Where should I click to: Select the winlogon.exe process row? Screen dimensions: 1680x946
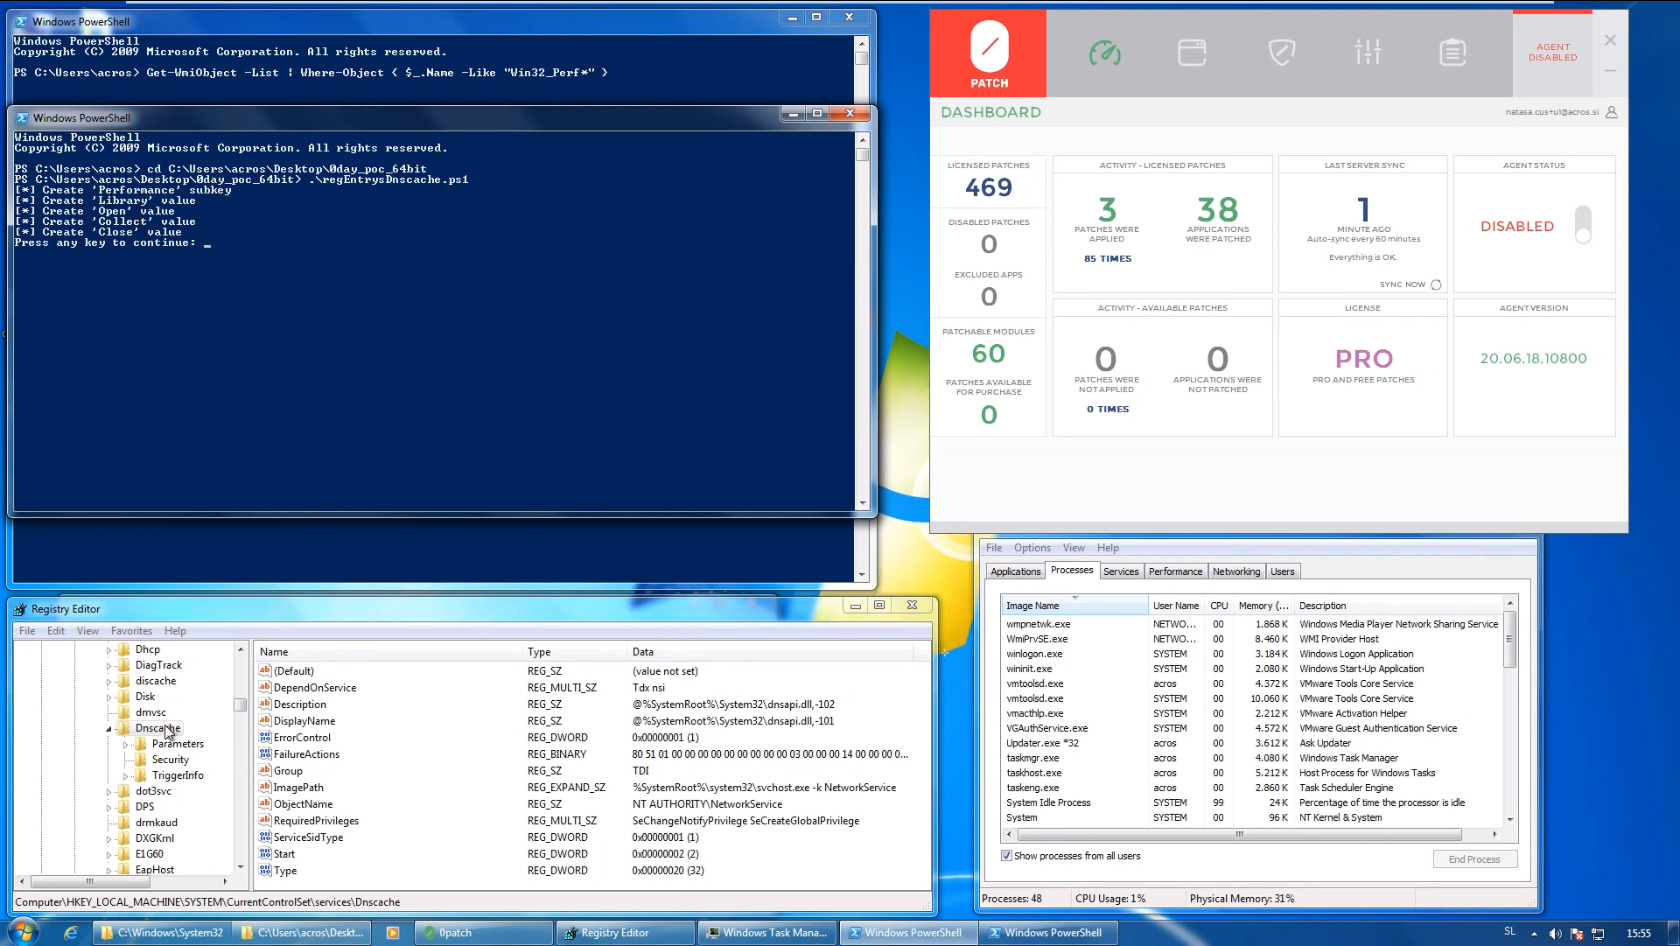1252,654
